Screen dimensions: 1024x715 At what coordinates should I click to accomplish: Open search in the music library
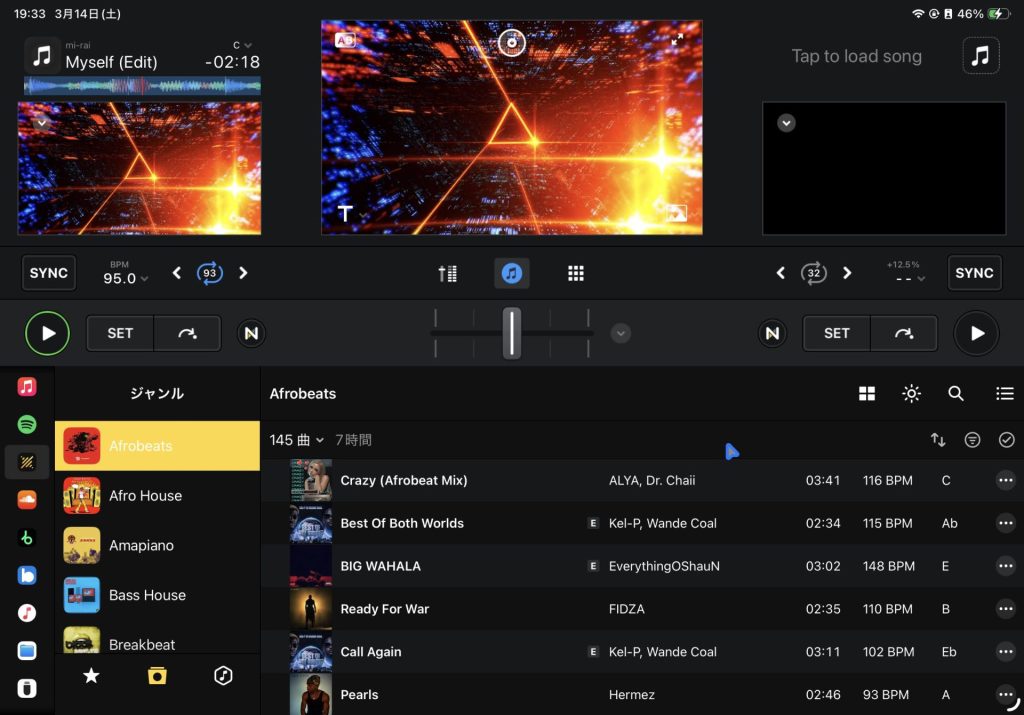956,394
